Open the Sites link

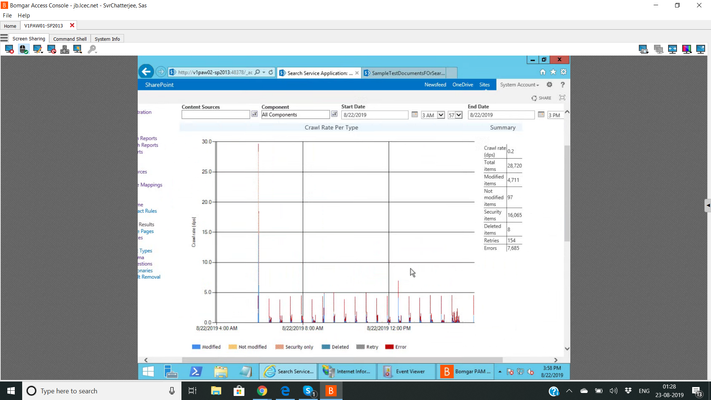(x=484, y=85)
